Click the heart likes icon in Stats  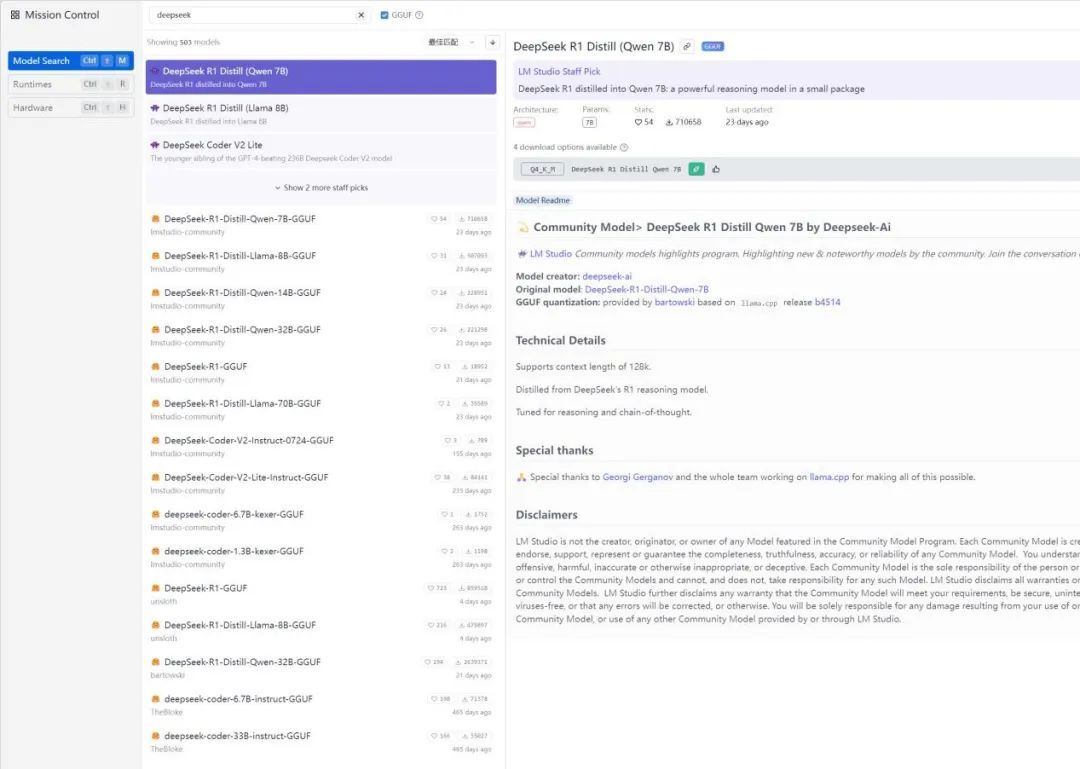point(638,122)
